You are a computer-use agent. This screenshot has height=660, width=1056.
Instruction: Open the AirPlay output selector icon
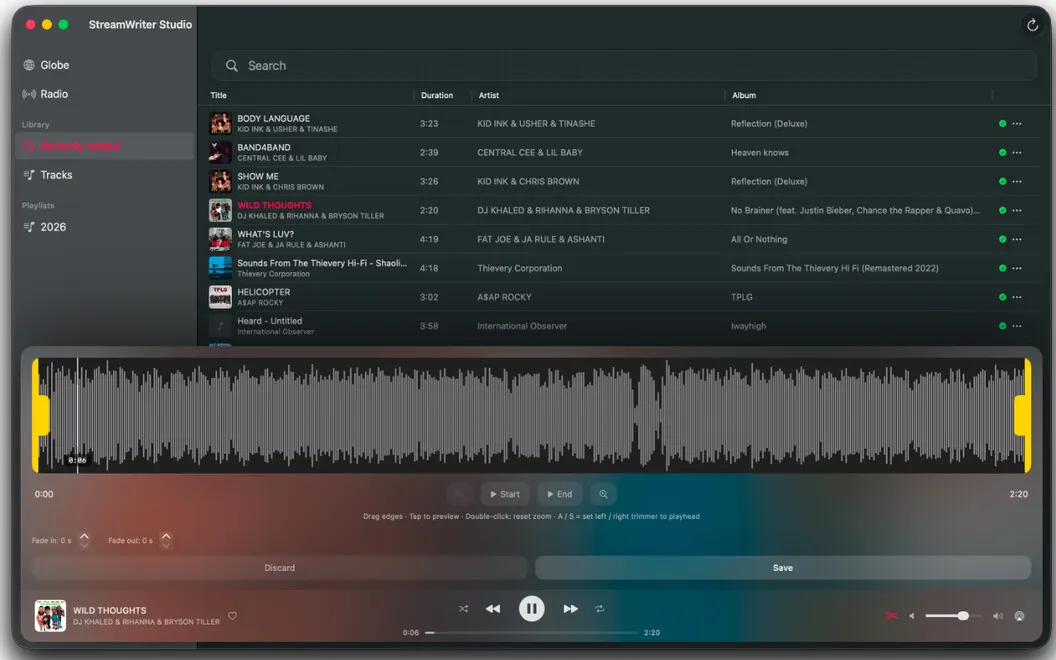[1019, 616]
